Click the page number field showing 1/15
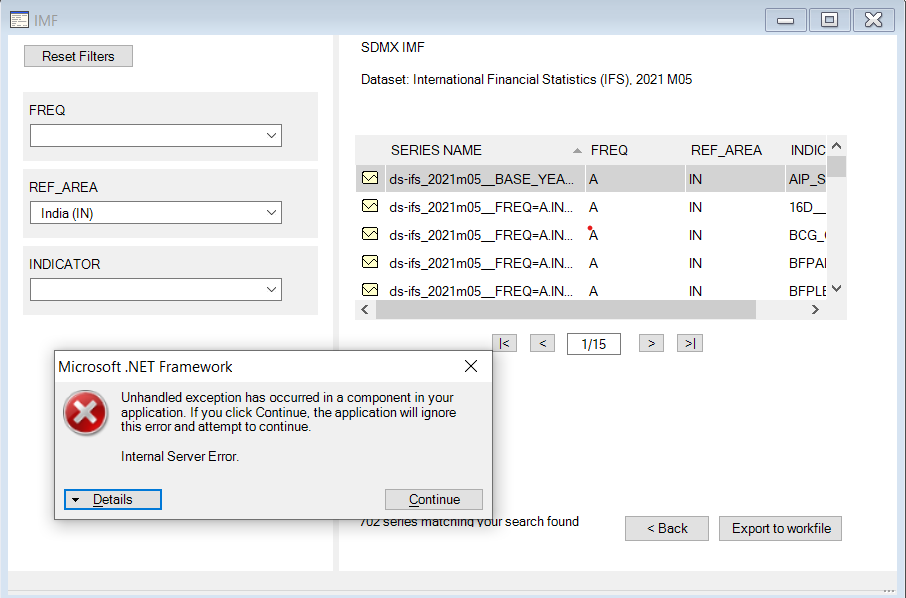 pos(593,344)
